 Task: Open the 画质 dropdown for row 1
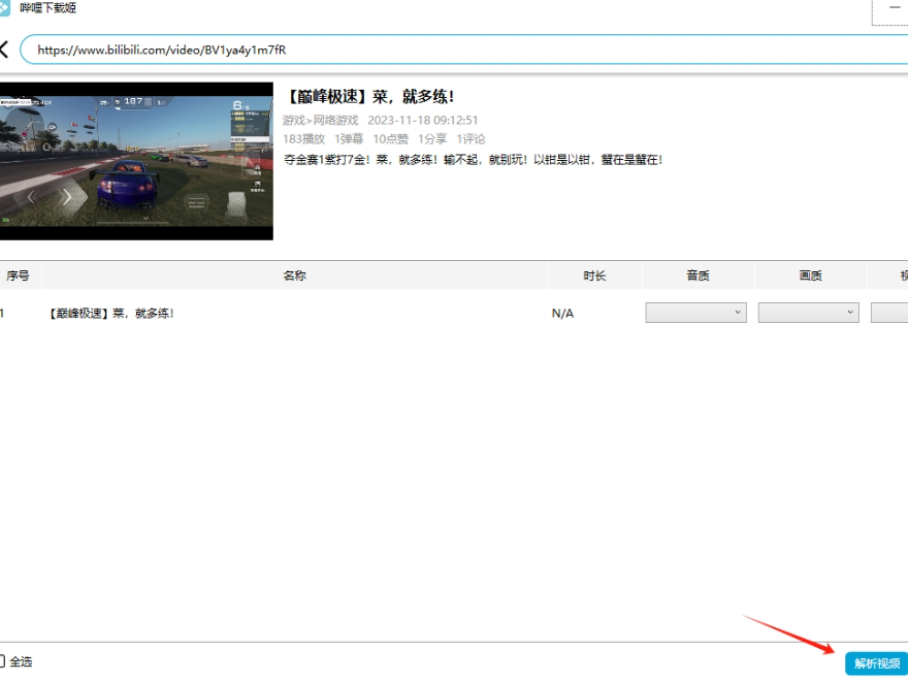[808, 313]
